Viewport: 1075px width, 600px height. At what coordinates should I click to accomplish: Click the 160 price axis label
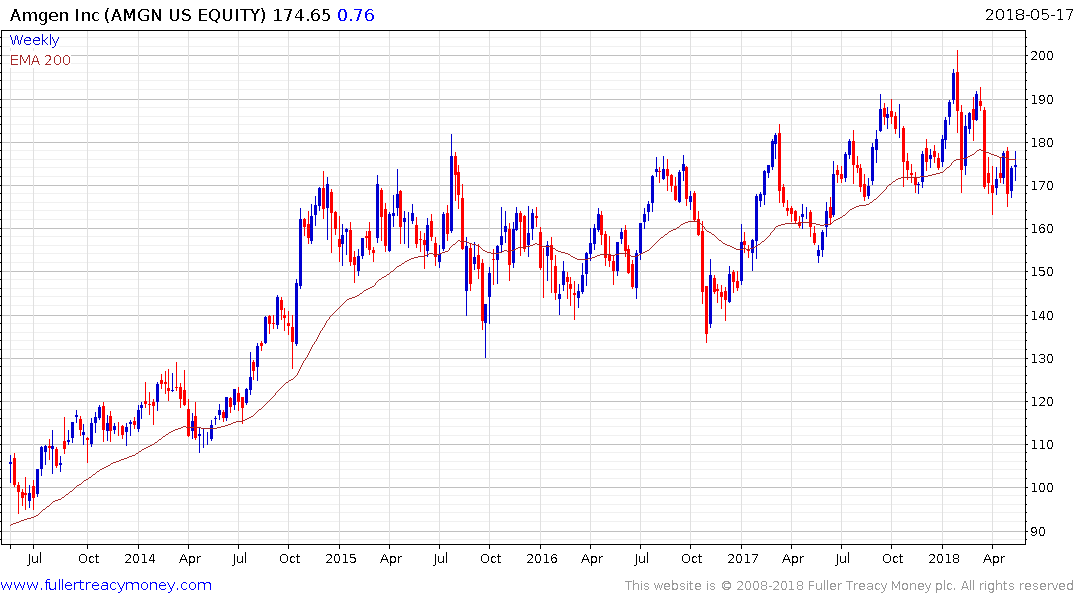click(1042, 228)
